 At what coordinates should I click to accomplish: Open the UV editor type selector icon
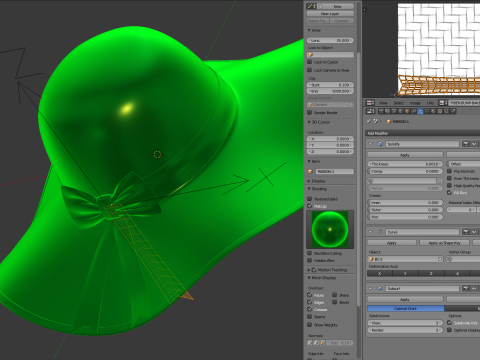pyautogui.click(x=370, y=103)
